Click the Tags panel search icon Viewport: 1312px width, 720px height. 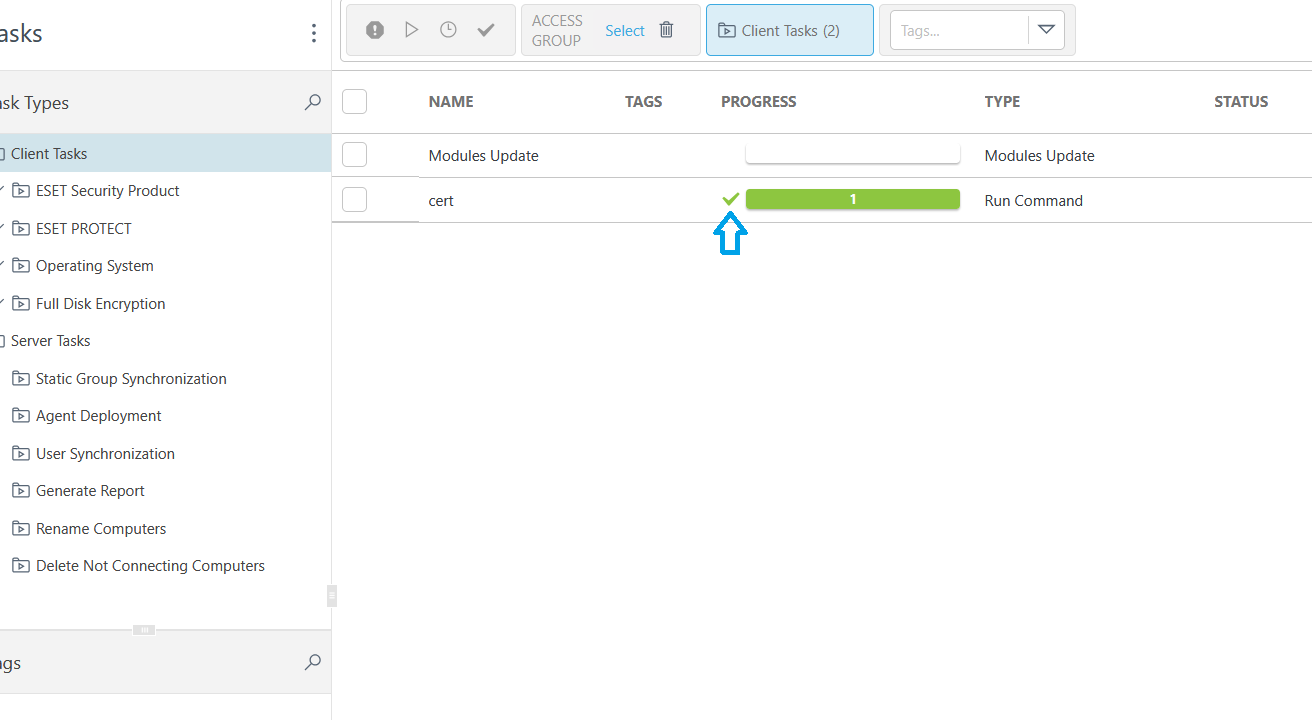[x=313, y=662]
